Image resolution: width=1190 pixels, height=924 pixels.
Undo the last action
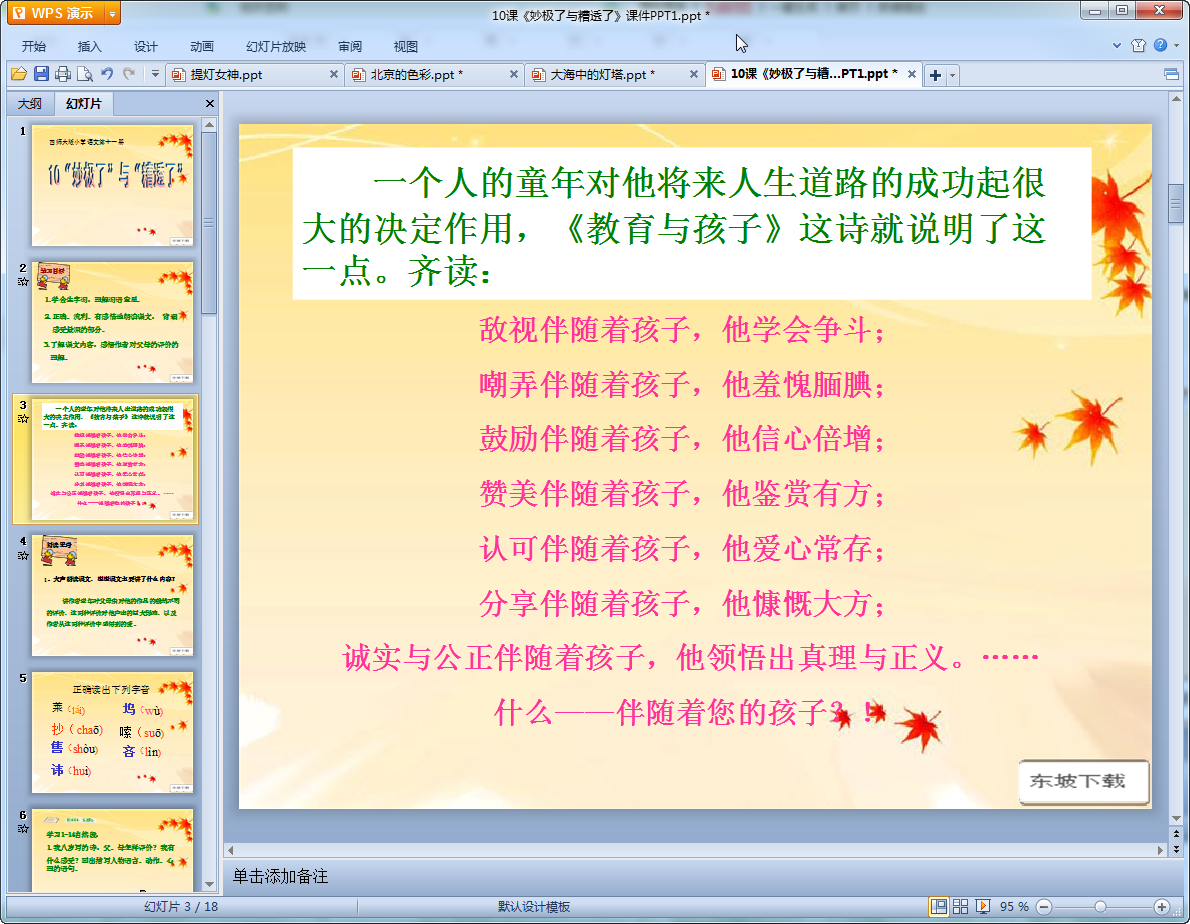pyautogui.click(x=107, y=74)
